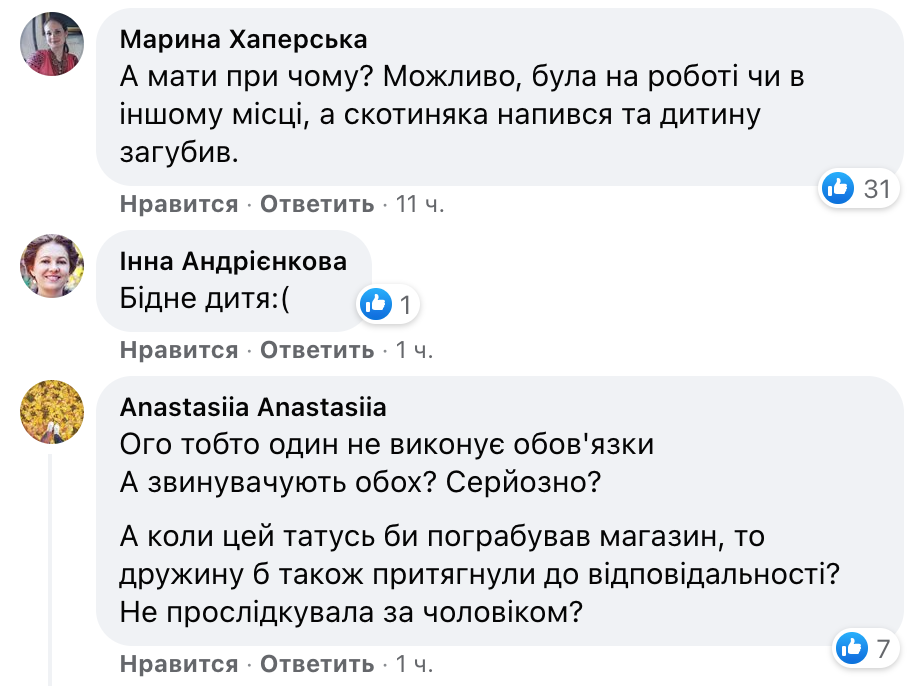Click Інна Андрієнкова's profile avatar

(51, 266)
